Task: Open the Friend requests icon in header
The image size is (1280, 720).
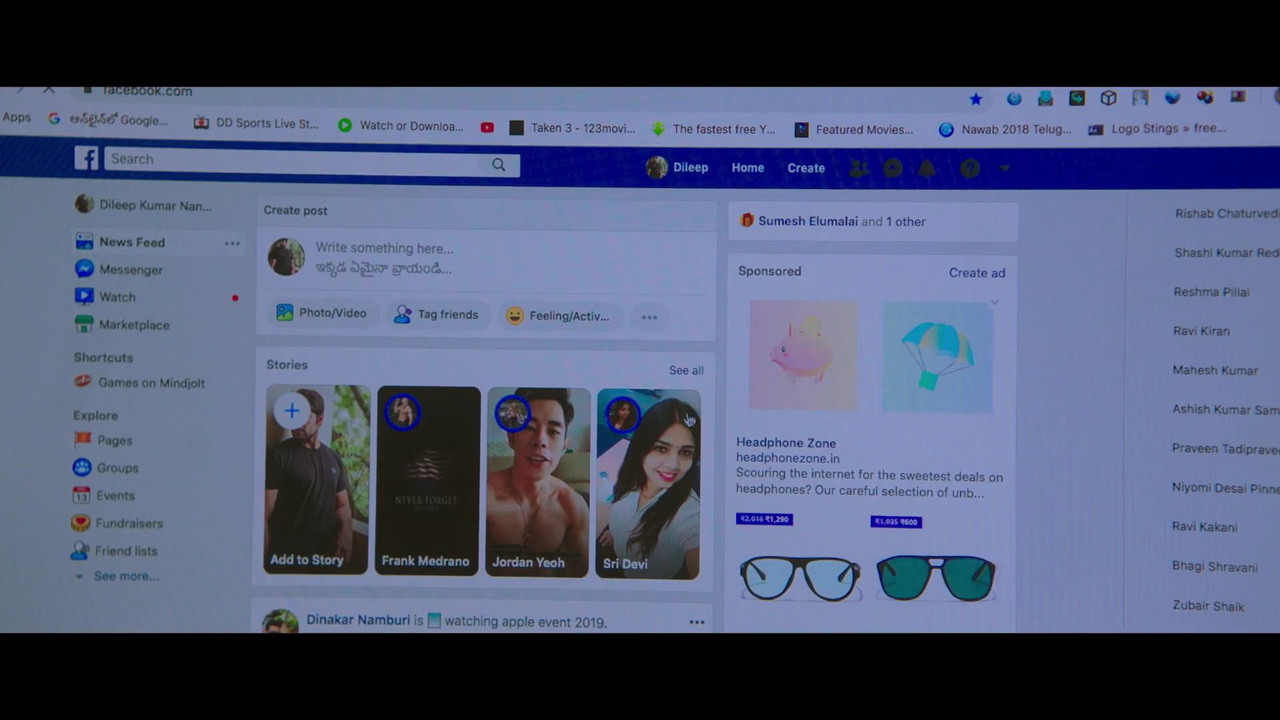Action: pyautogui.click(x=858, y=169)
